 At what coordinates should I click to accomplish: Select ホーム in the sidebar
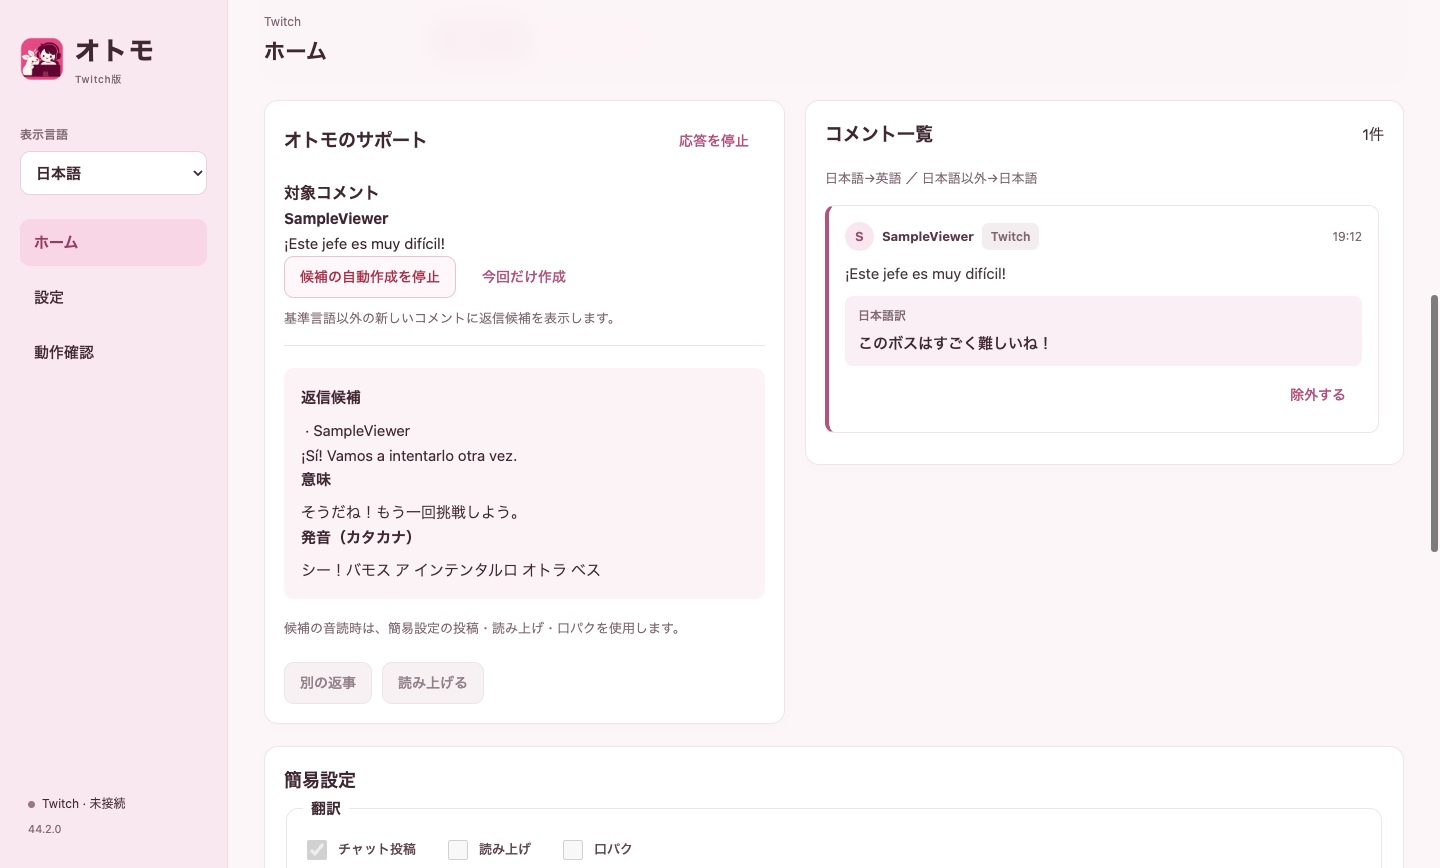click(x=113, y=242)
